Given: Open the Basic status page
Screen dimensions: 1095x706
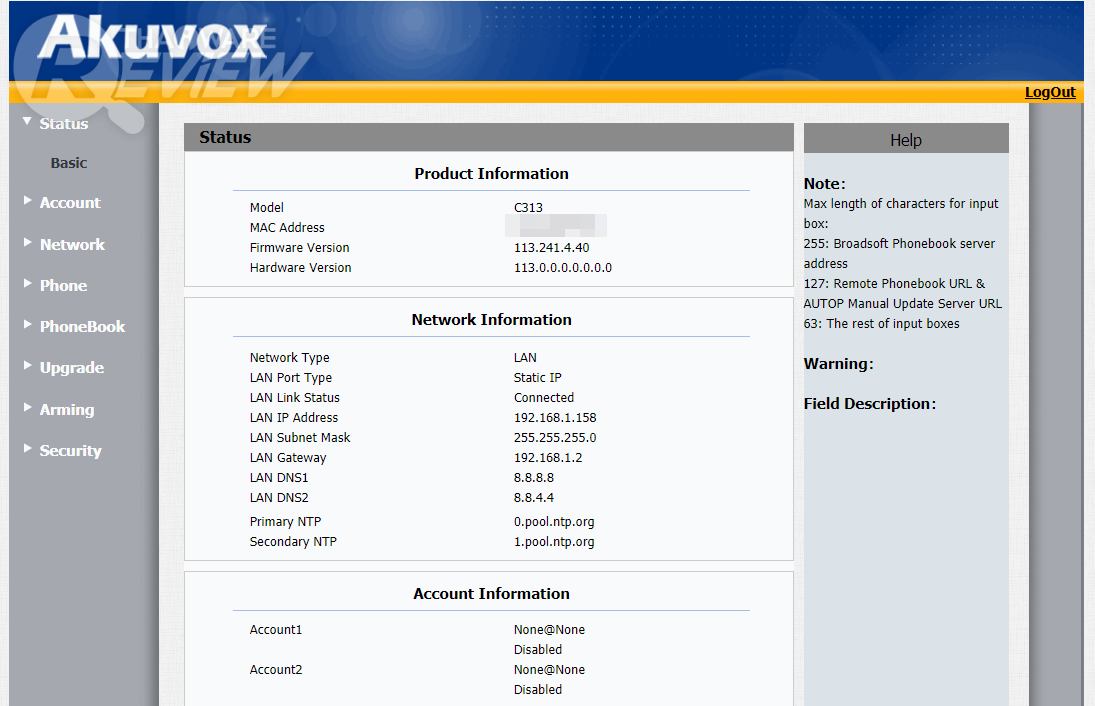Looking at the screenshot, I should pos(69,163).
